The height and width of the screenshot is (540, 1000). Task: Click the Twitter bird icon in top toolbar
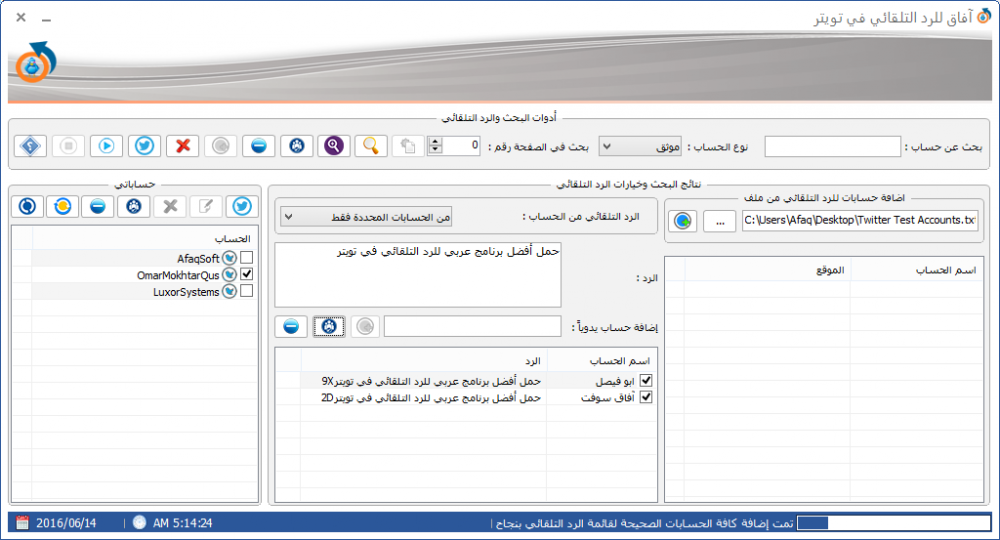pyautogui.click(x=144, y=146)
